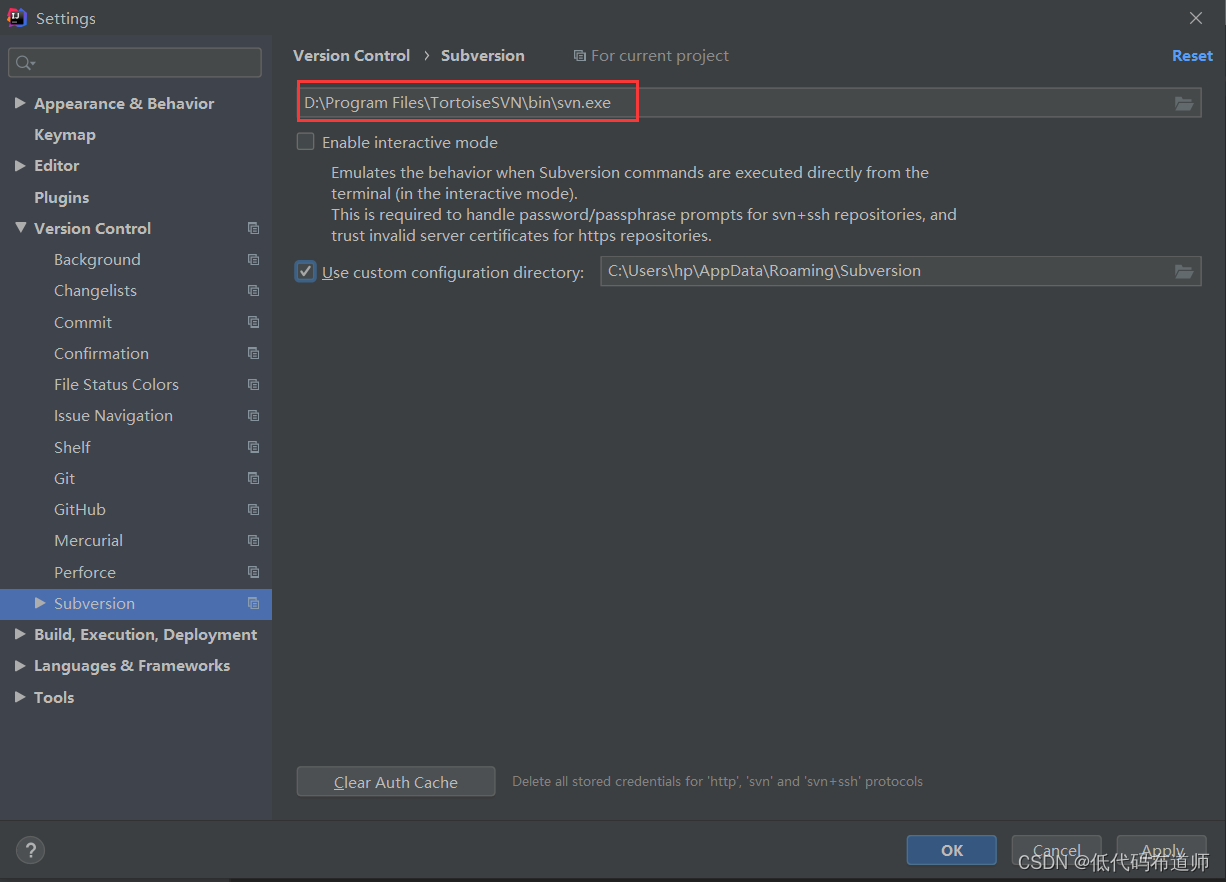Click the project-level icon beside Subversion
This screenshot has height=882, width=1226.
(253, 603)
